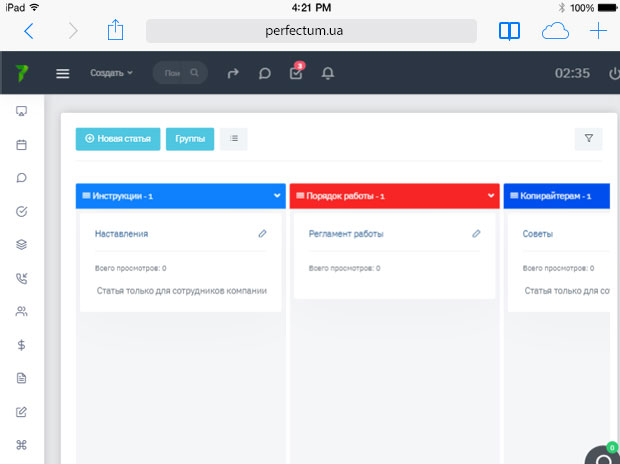
Task: Click the green Perfectum logo
Action: [x=22, y=73]
